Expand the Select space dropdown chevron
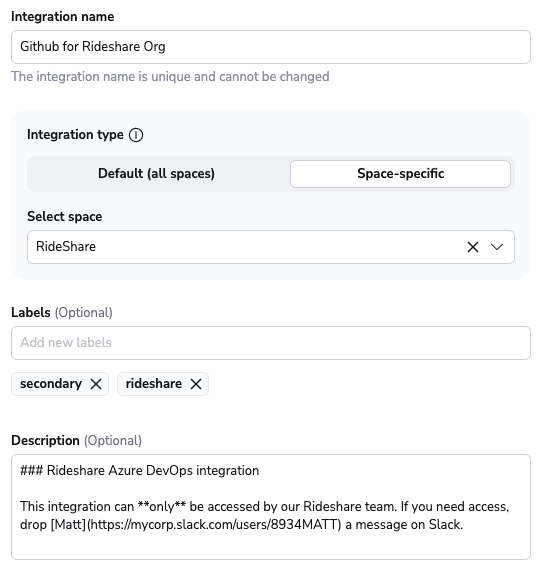 497,247
